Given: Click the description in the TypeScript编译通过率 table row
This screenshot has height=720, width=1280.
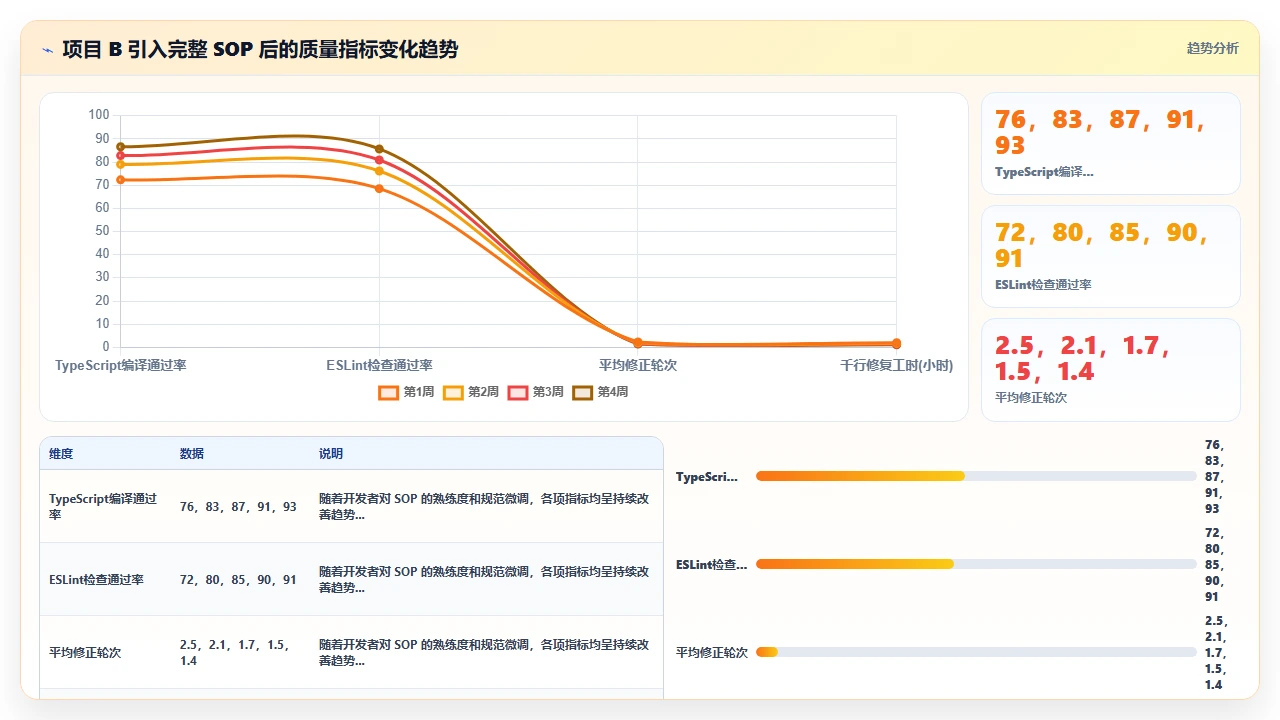Looking at the screenshot, I should (484, 507).
